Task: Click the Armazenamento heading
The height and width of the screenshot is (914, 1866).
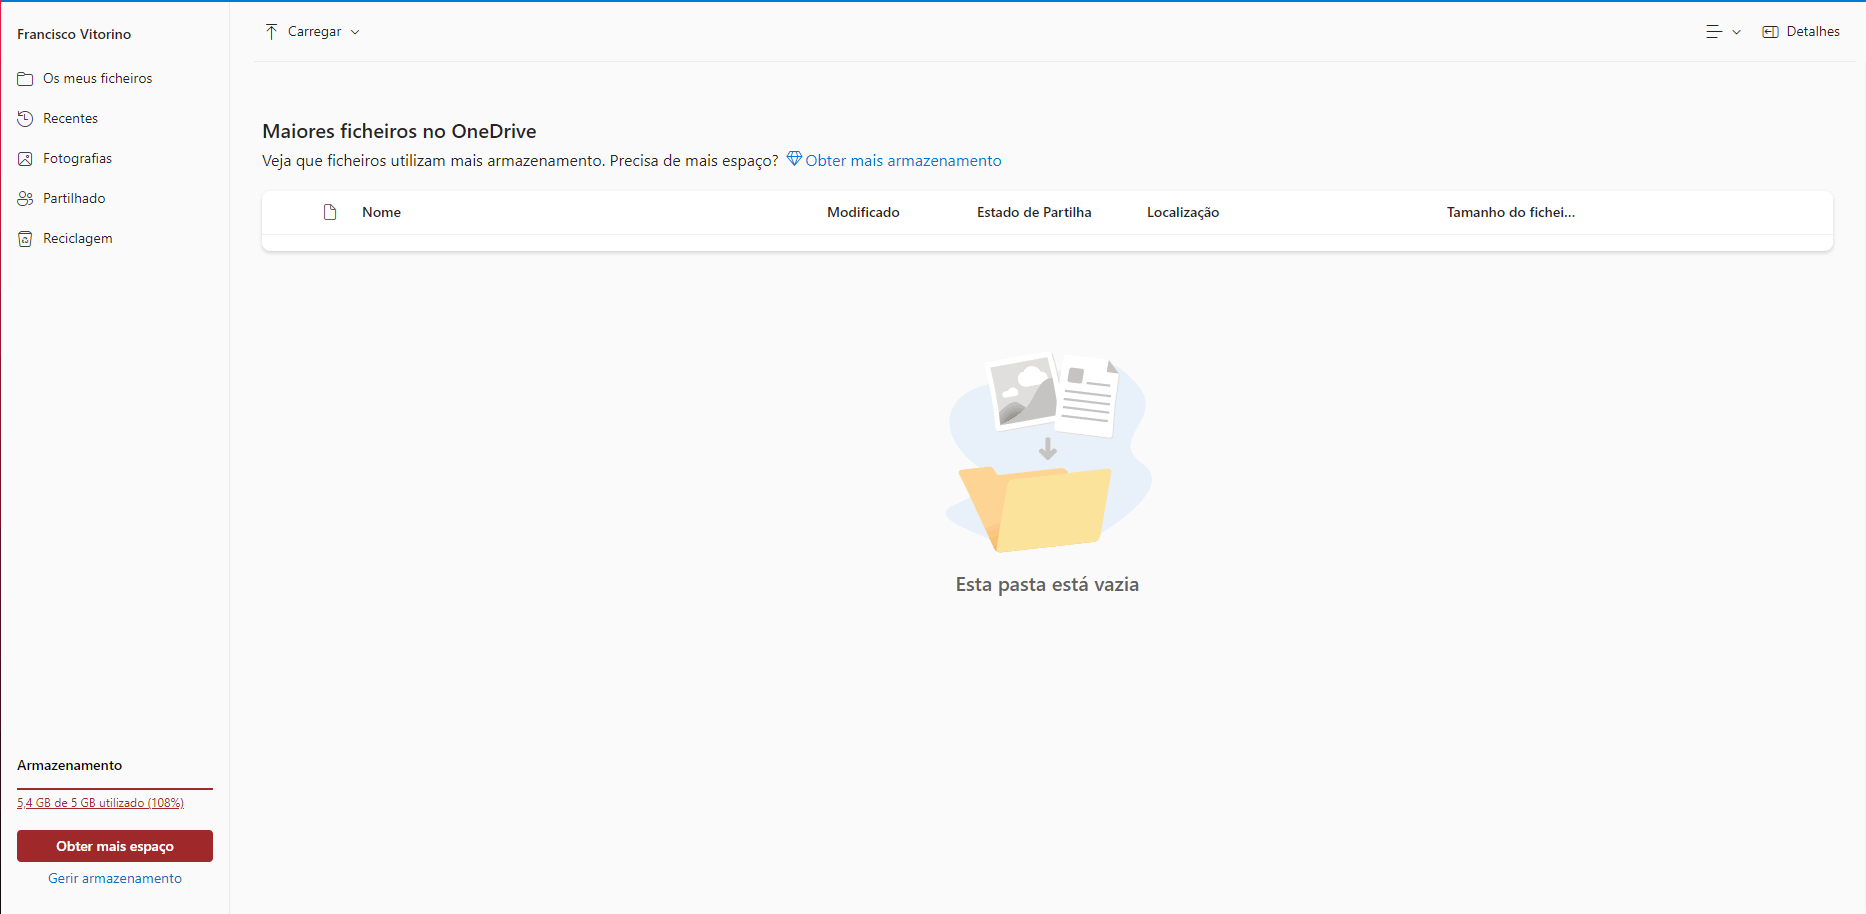Action: (69, 765)
